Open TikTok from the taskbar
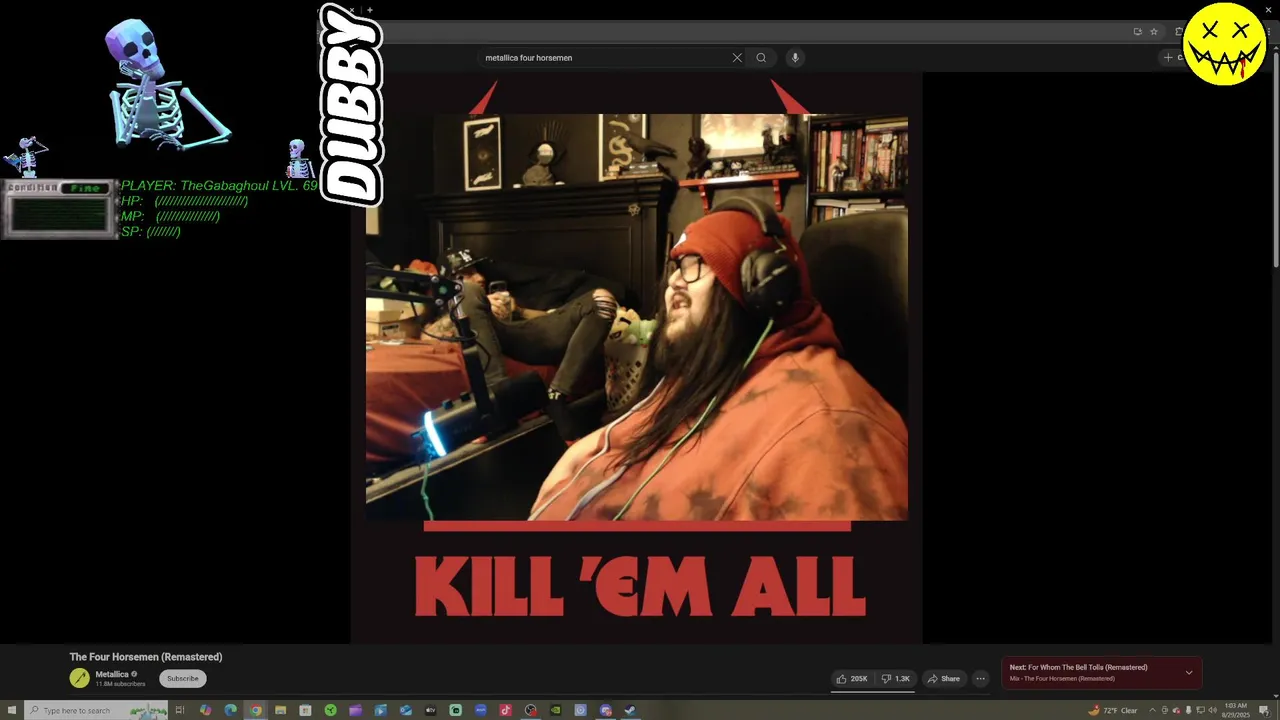1280x720 pixels. [505, 710]
